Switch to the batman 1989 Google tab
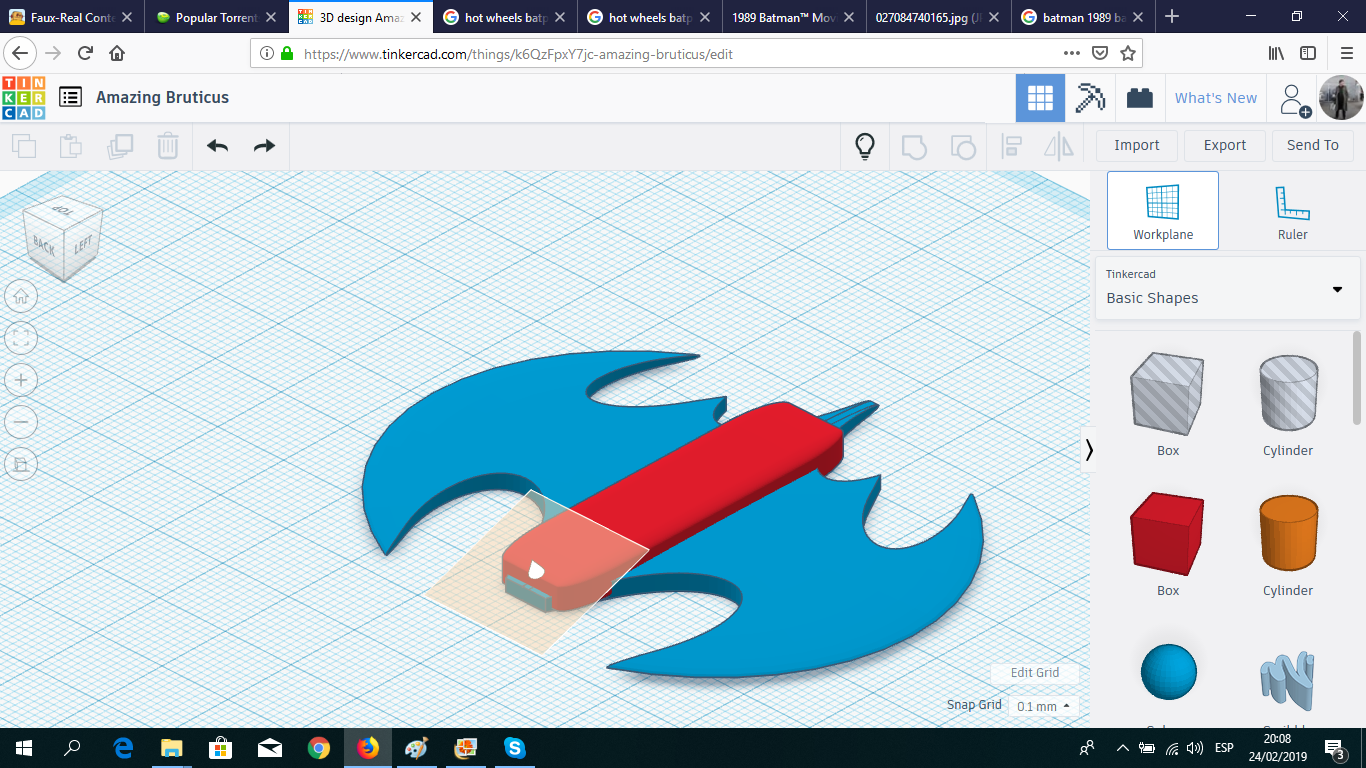 (1082, 17)
